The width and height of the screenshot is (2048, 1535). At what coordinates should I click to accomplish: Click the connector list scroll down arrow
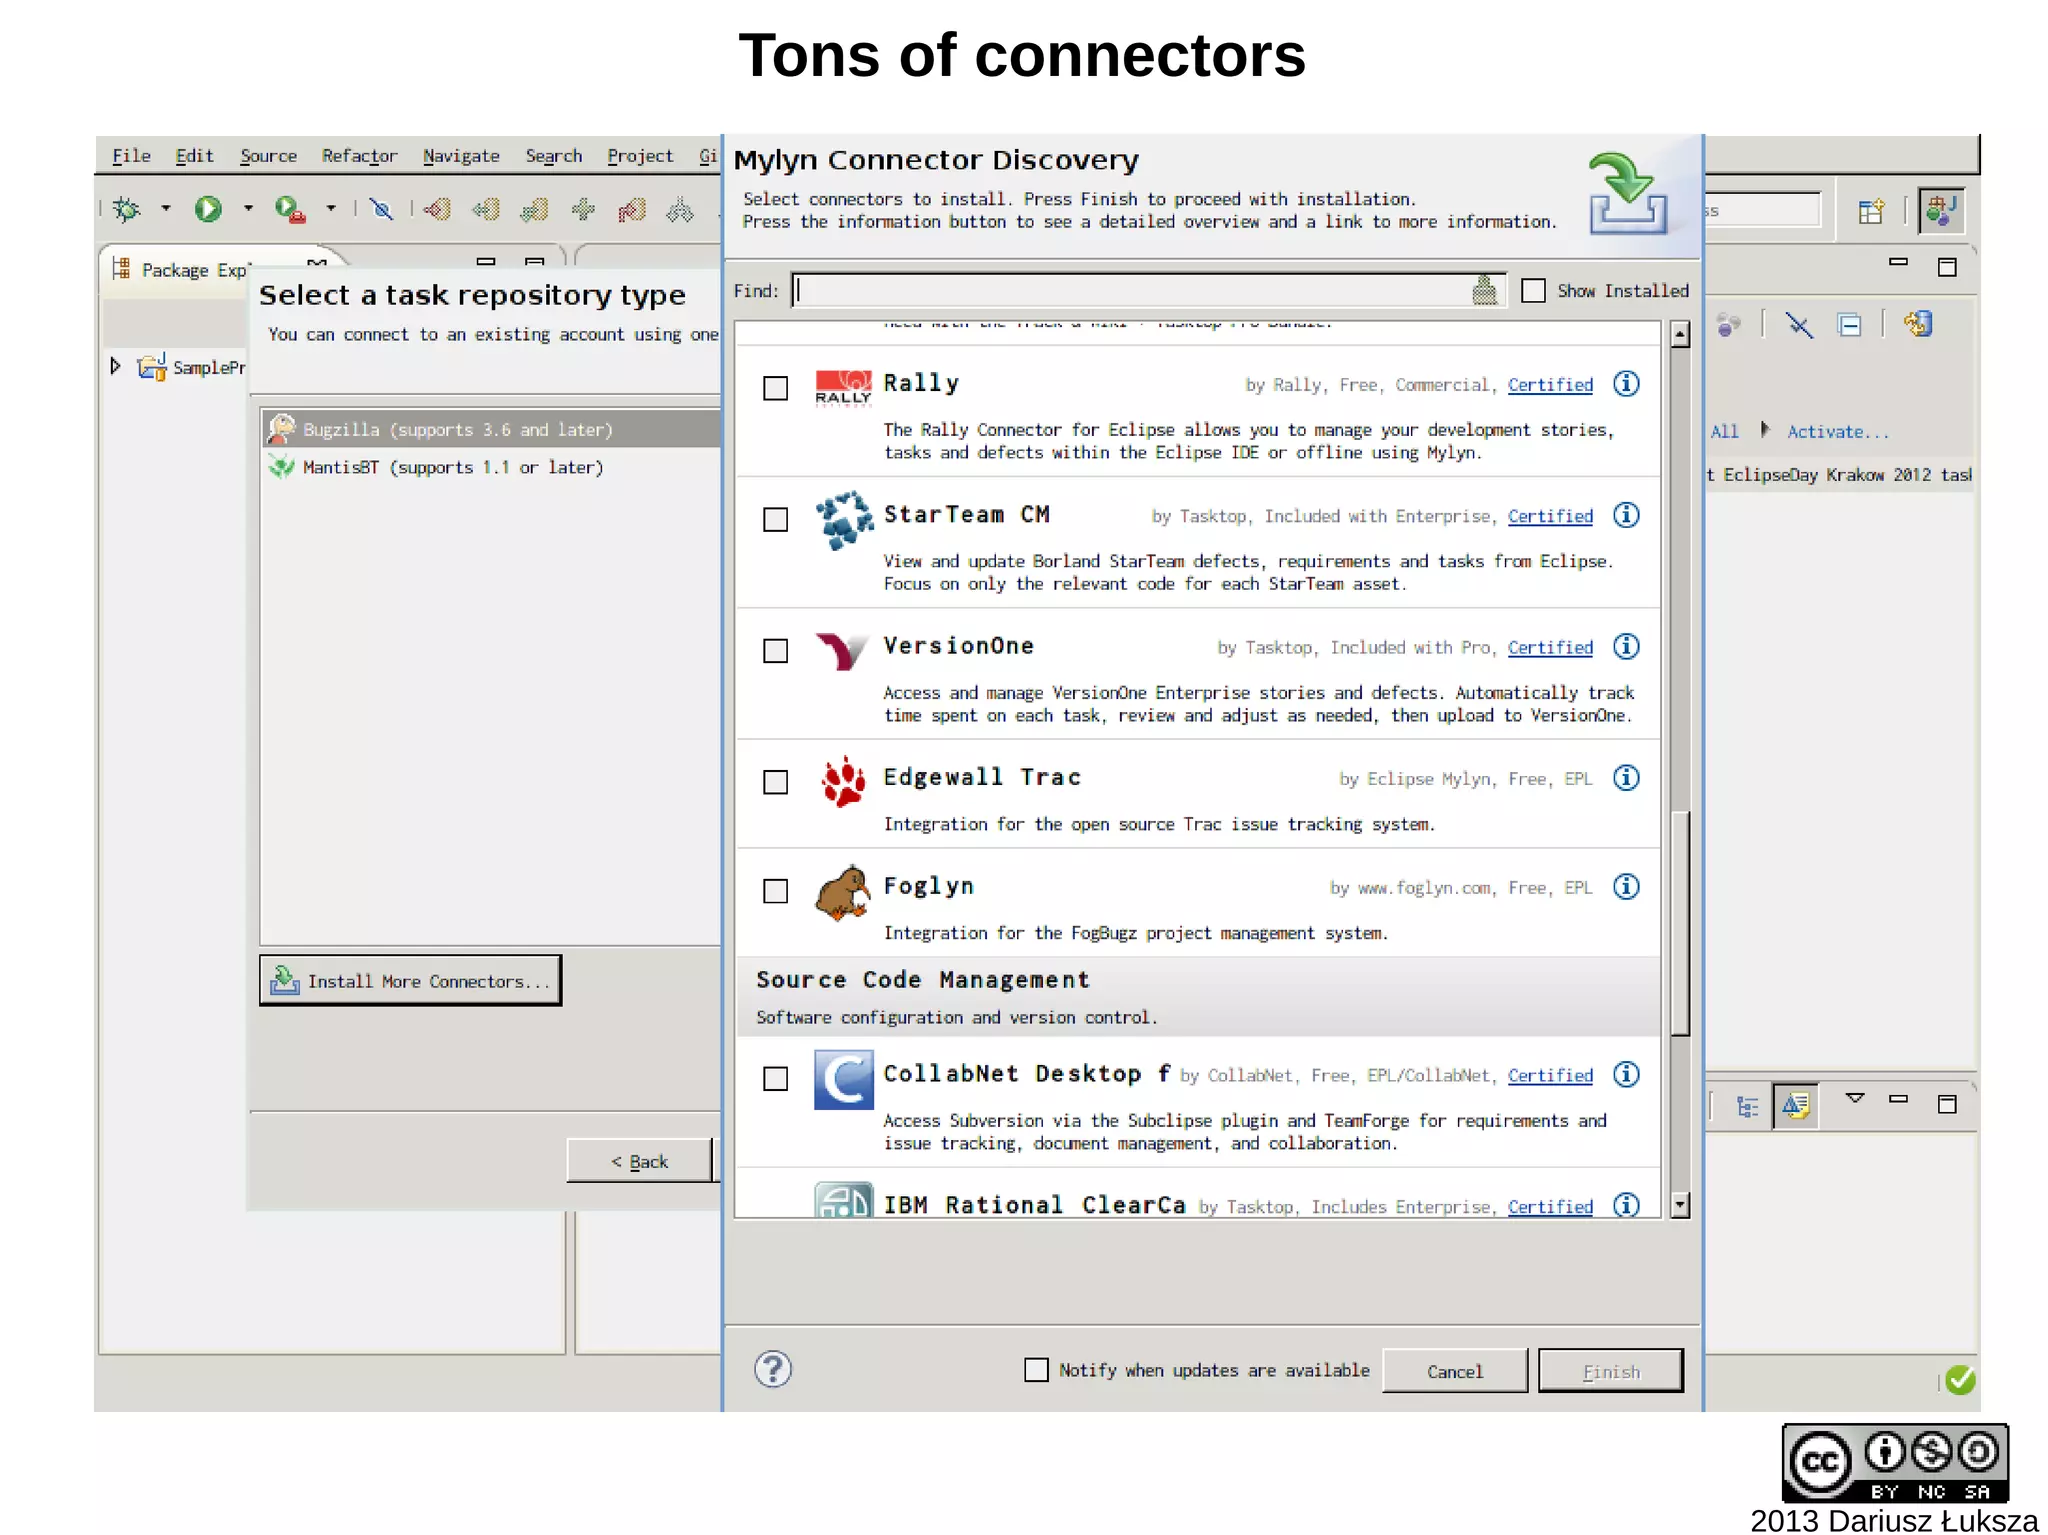click(1680, 1204)
